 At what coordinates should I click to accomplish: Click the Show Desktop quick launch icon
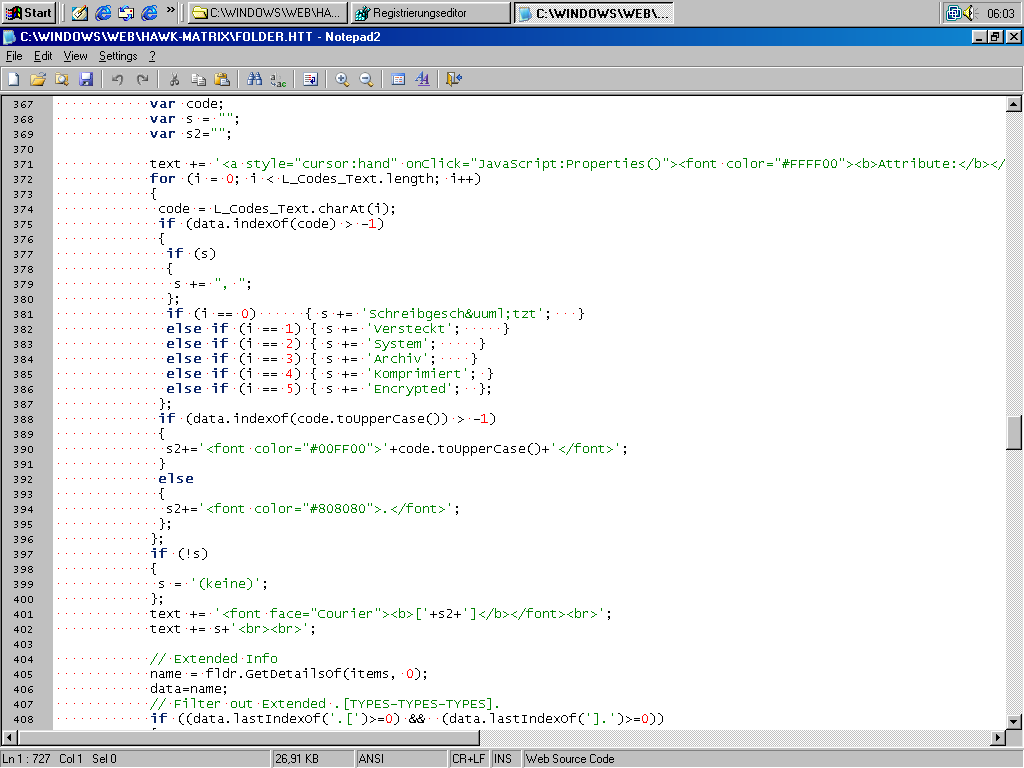coord(127,12)
